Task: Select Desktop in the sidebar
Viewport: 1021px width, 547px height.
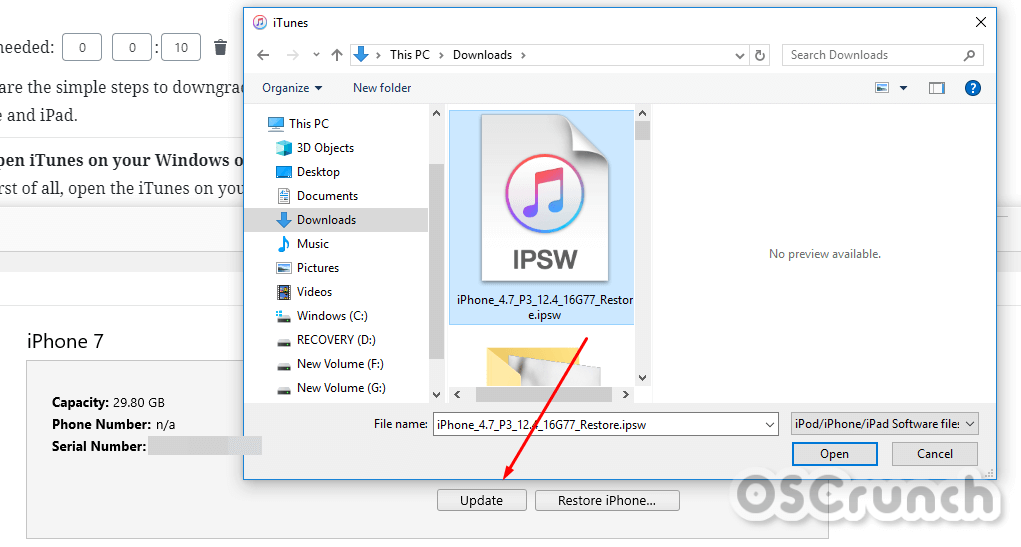Action: coord(318,172)
